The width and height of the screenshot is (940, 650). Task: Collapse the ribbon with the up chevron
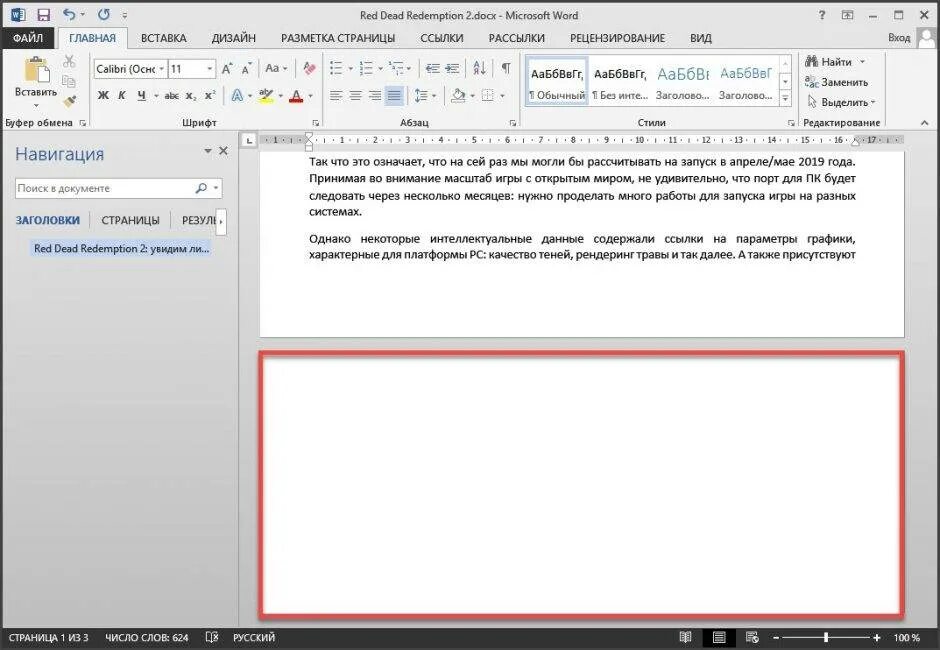[x=924, y=123]
